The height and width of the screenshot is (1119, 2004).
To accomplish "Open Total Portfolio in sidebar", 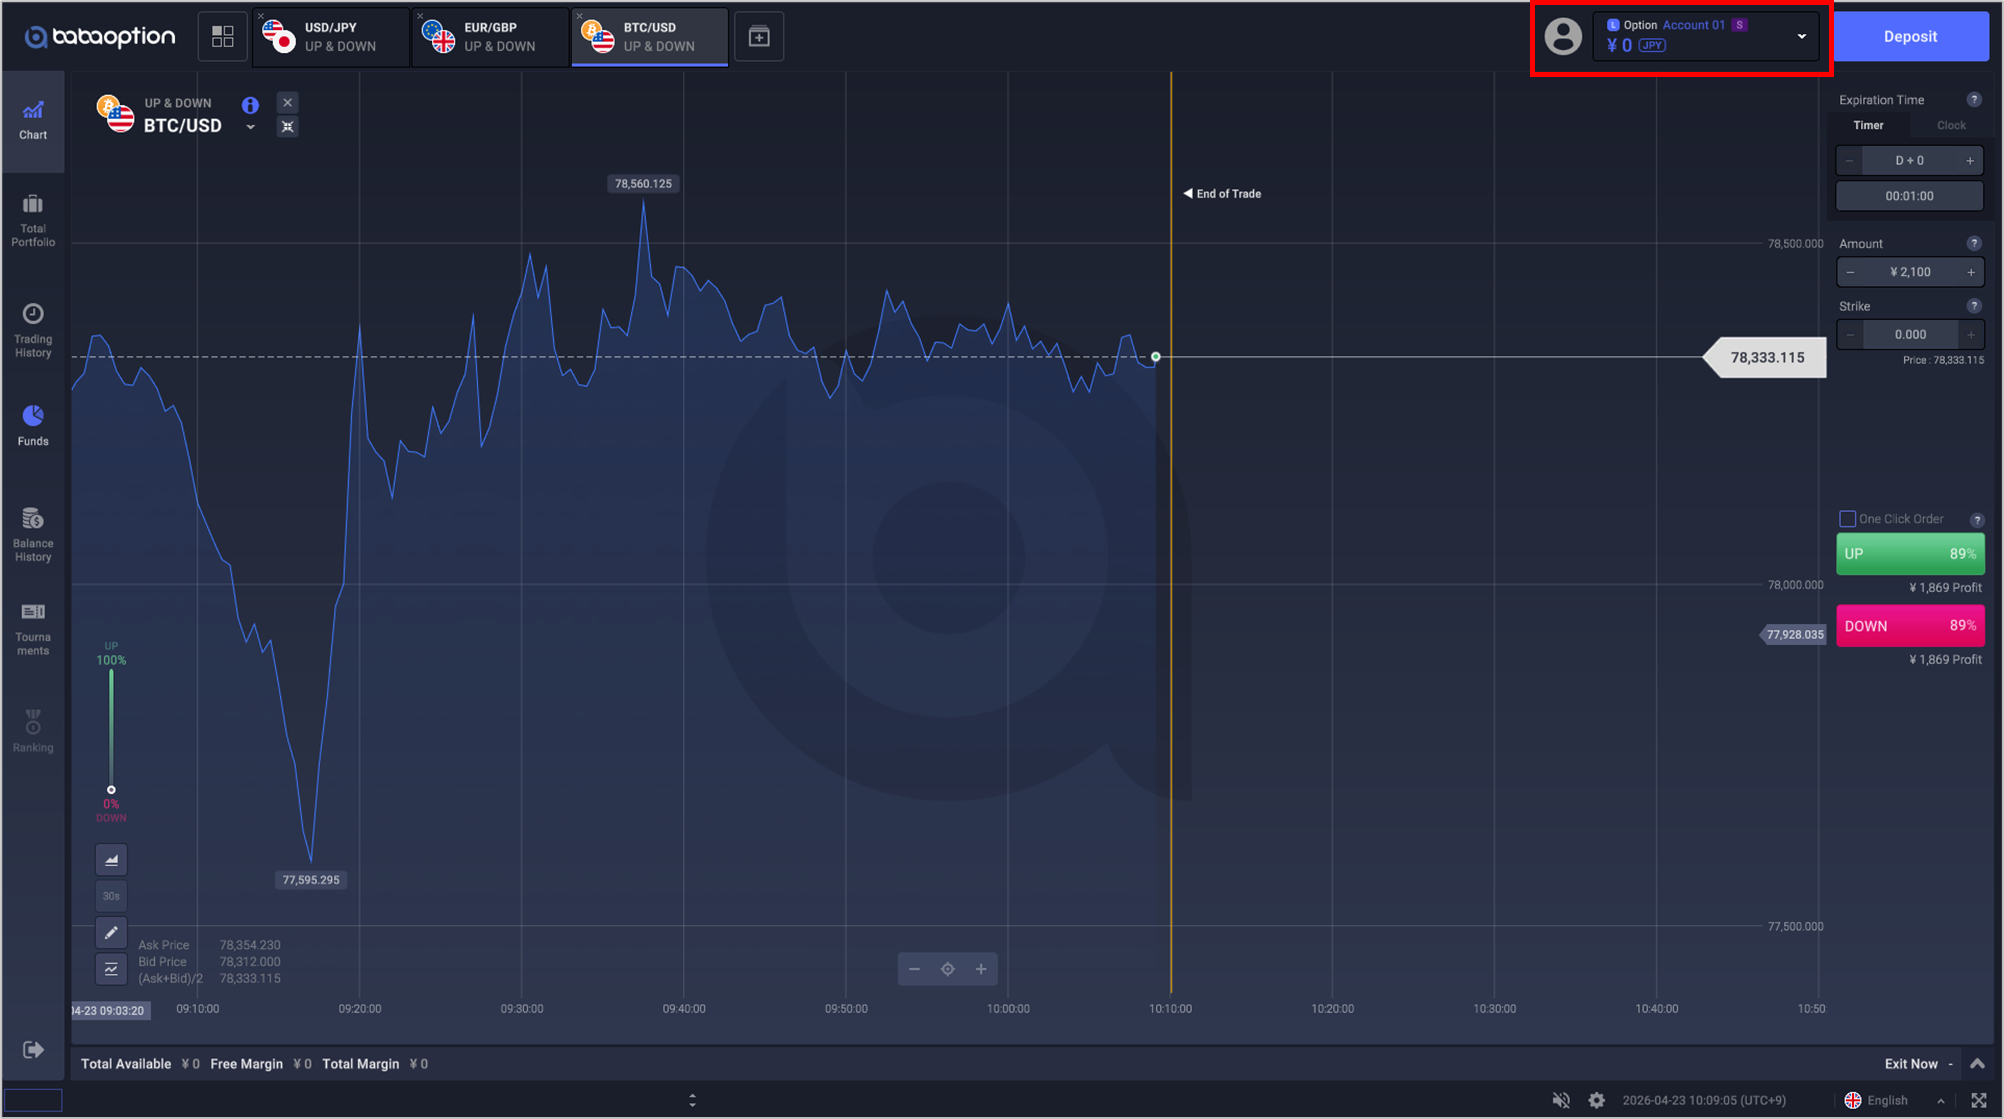I will coord(33,219).
